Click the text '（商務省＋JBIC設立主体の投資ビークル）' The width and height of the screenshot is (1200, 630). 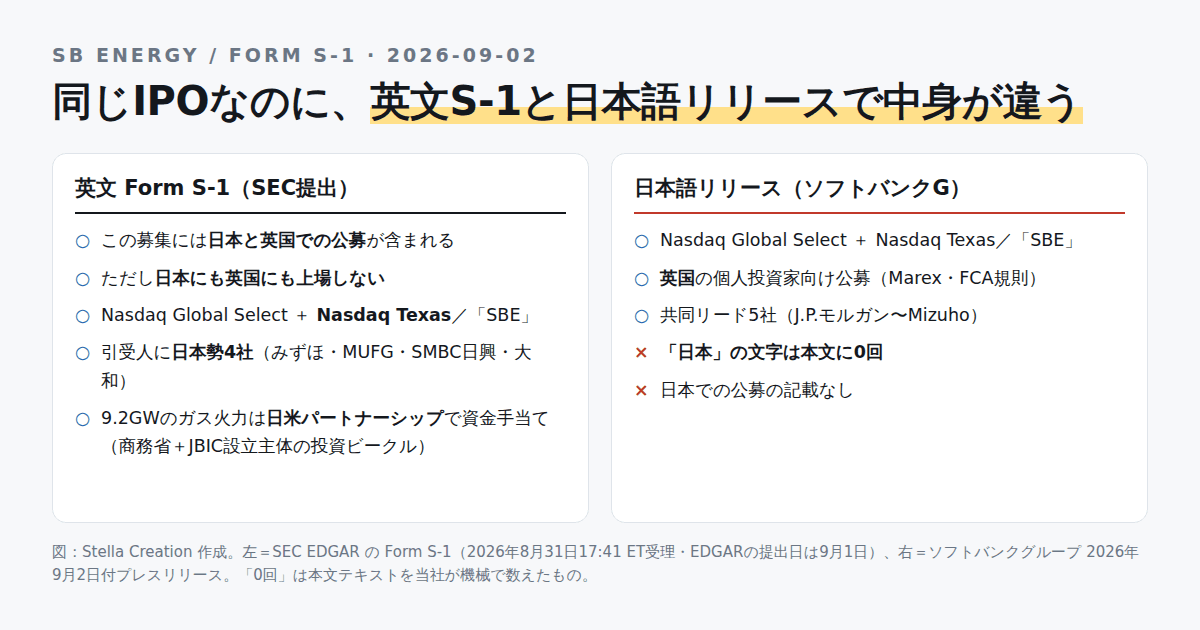(269, 447)
